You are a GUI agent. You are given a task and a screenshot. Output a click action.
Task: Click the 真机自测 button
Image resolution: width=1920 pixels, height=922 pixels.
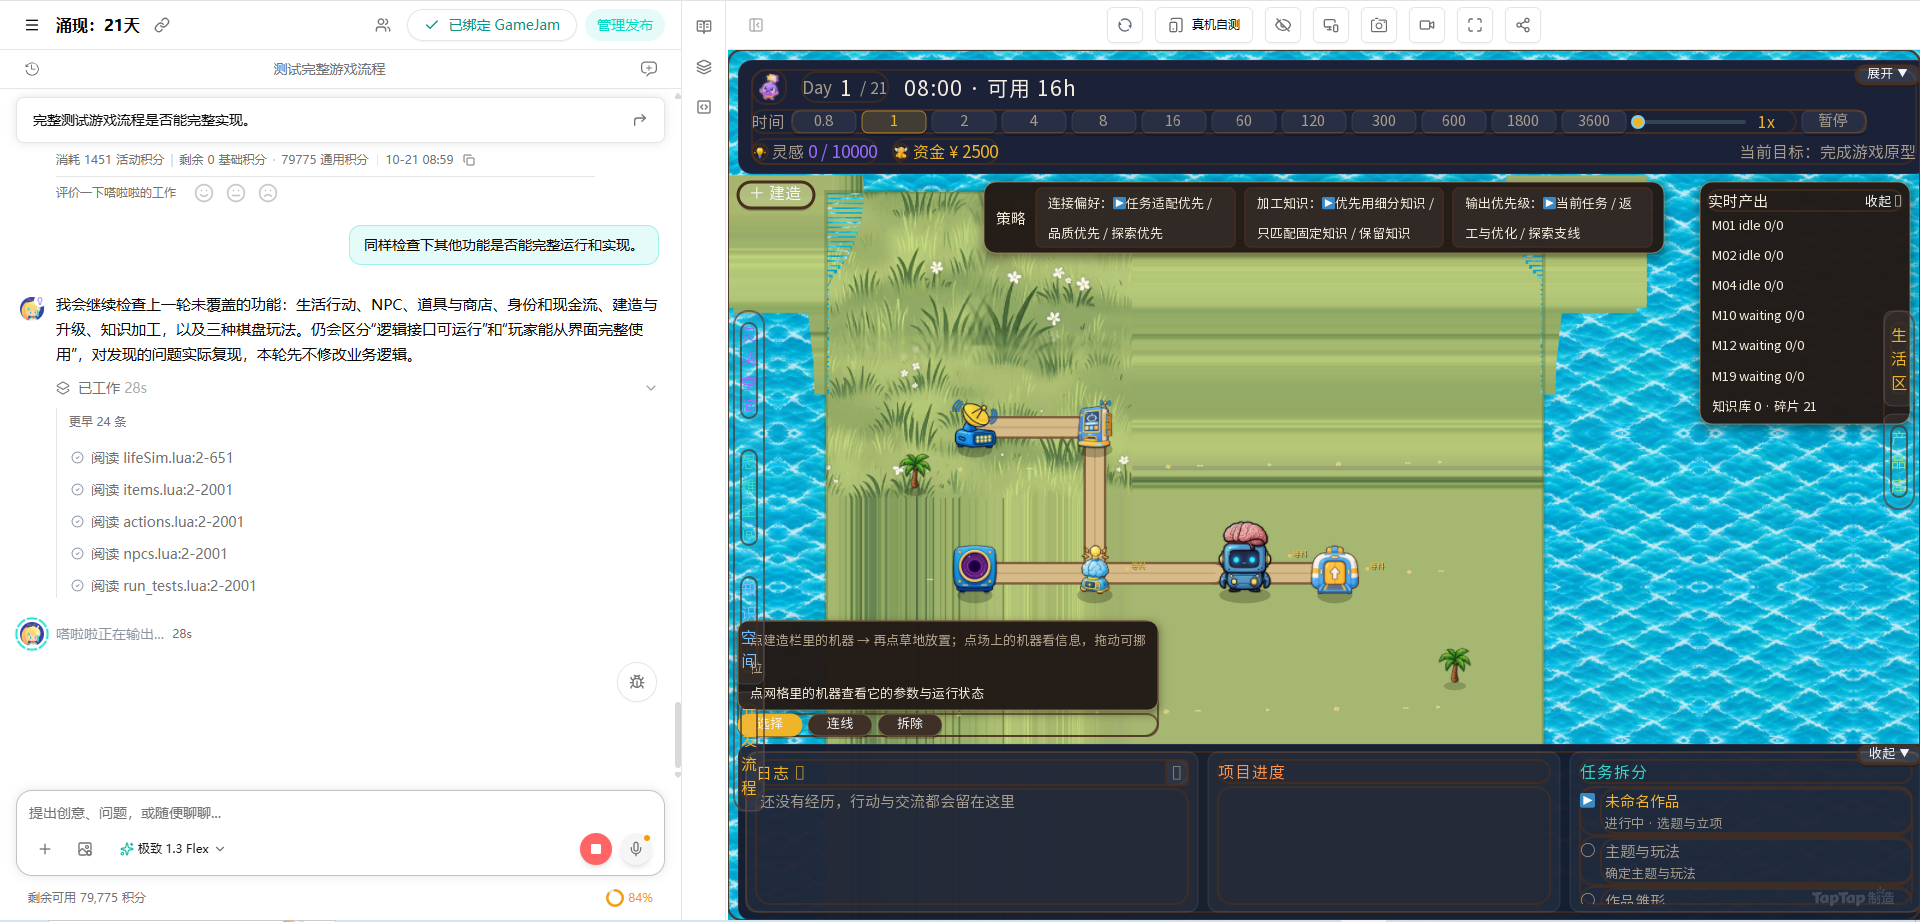click(x=1205, y=25)
